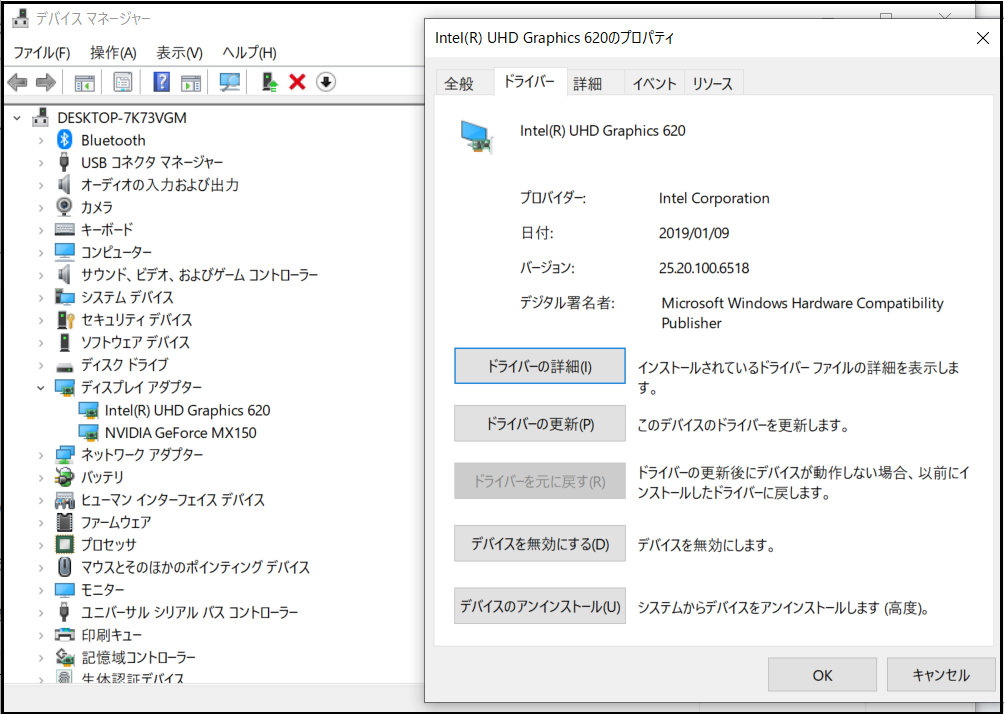Viewport: 1004px width, 714px height.
Task: Click デバイスを無効にする(D) button
Action: (x=540, y=544)
